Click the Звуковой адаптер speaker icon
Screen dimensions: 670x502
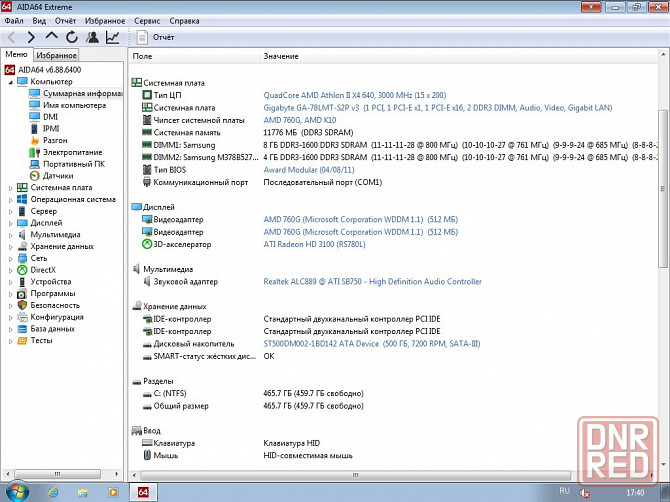147,282
